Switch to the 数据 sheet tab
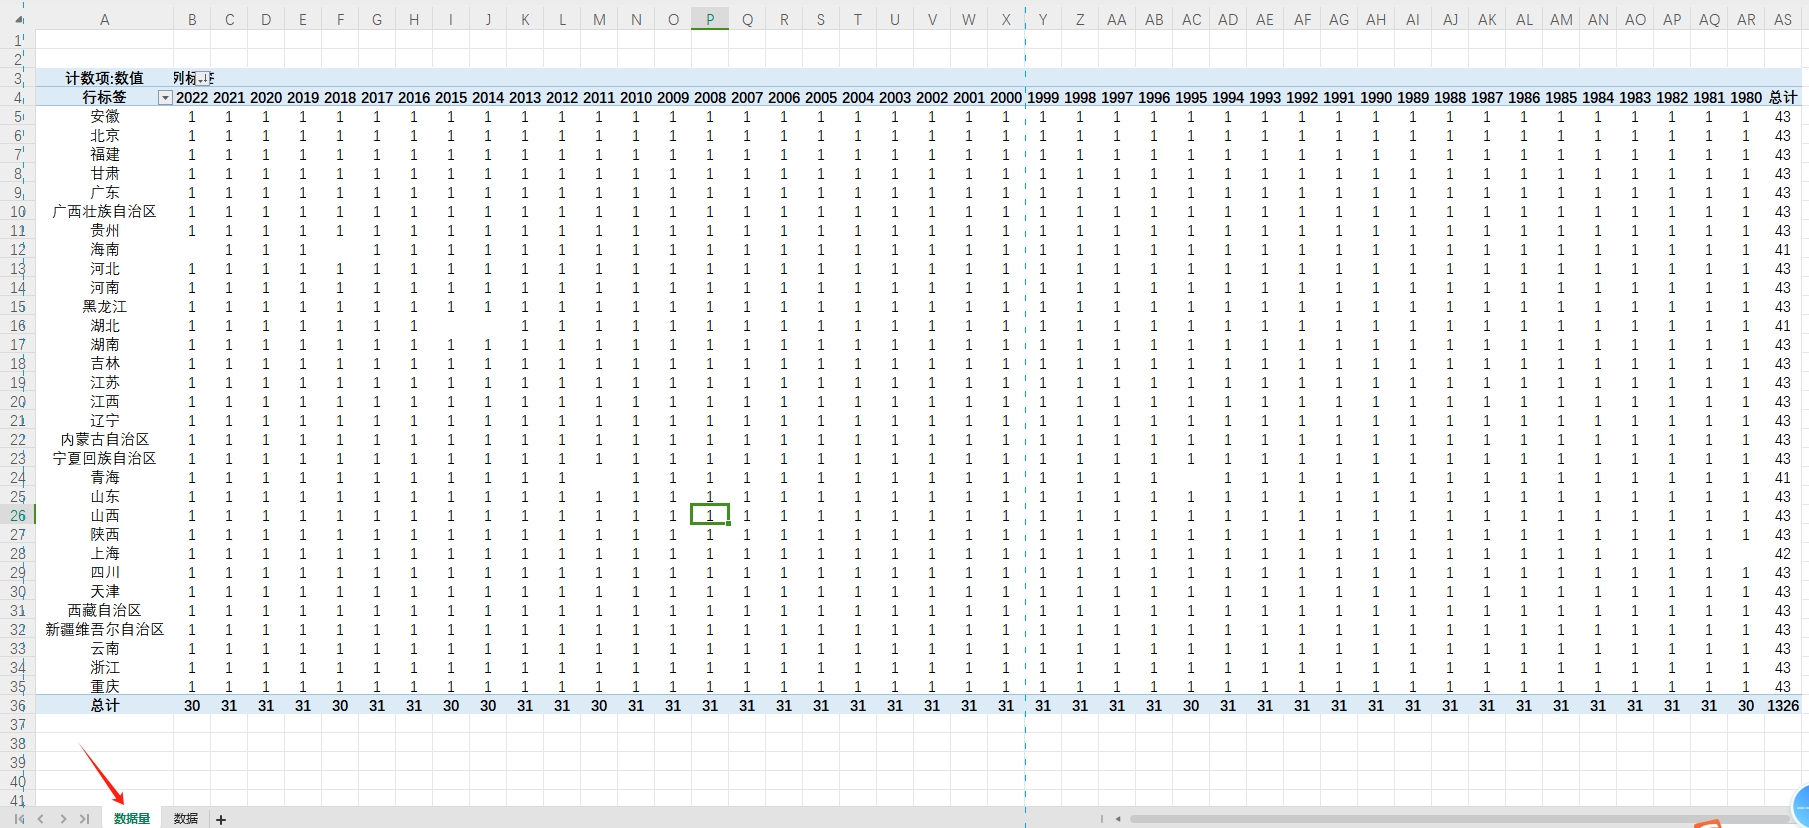 pyautogui.click(x=186, y=819)
